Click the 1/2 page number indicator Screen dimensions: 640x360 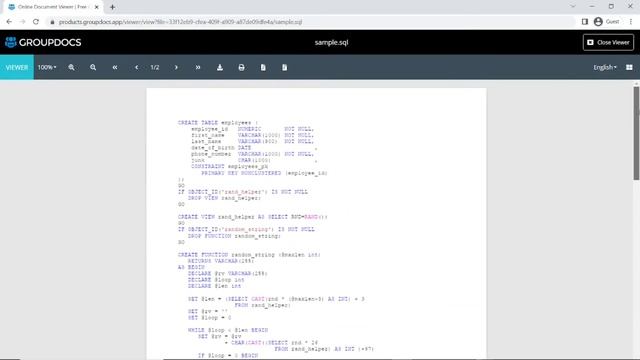pyautogui.click(x=155, y=67)
